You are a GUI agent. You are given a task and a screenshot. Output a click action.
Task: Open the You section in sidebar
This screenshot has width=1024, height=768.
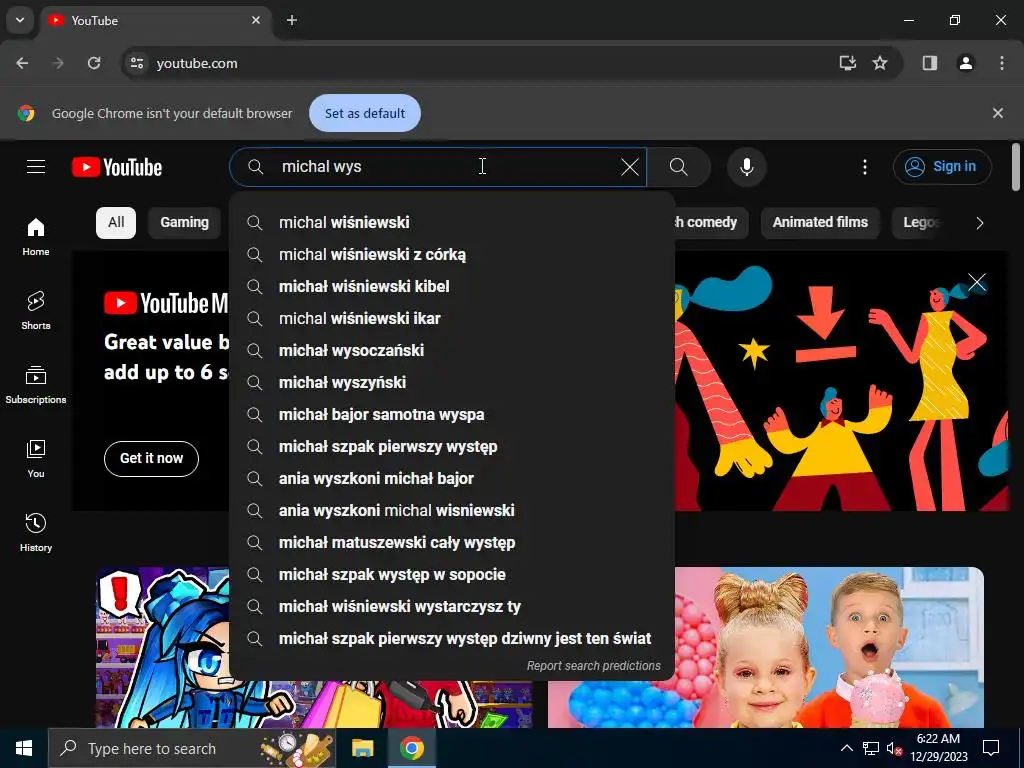pyautogui.click(x=36, y=458)
